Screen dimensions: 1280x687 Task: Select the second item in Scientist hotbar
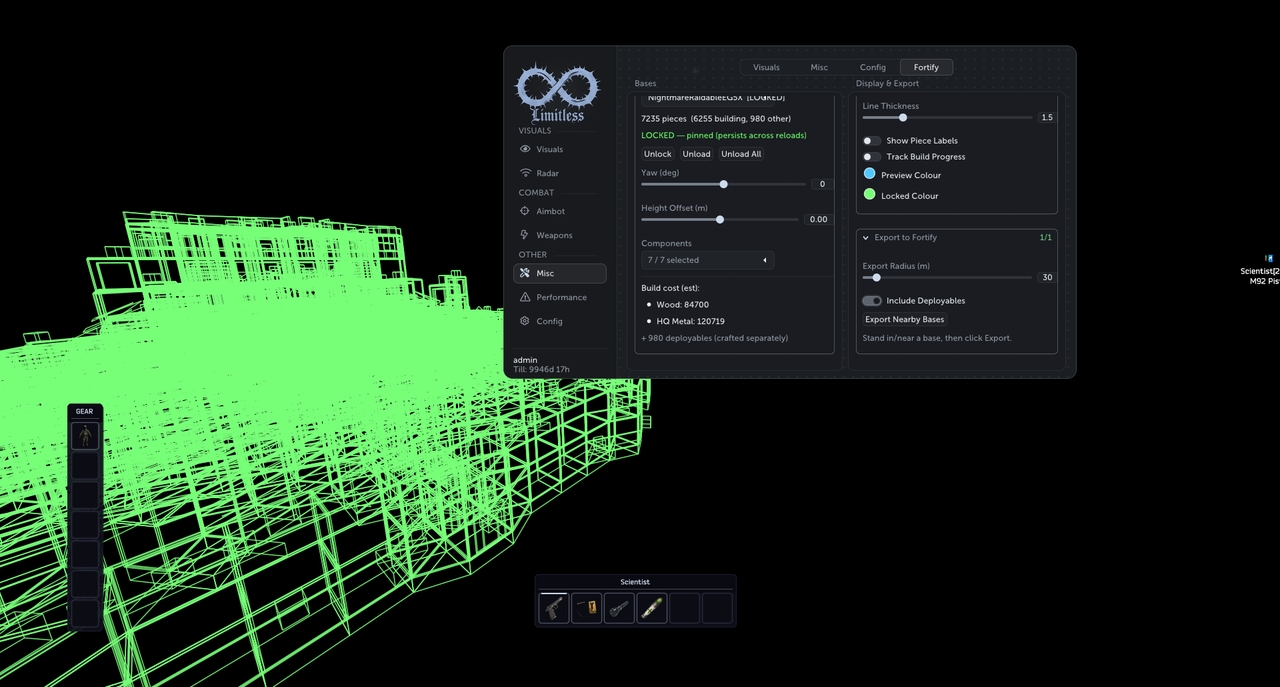click(x=587, y=608)
